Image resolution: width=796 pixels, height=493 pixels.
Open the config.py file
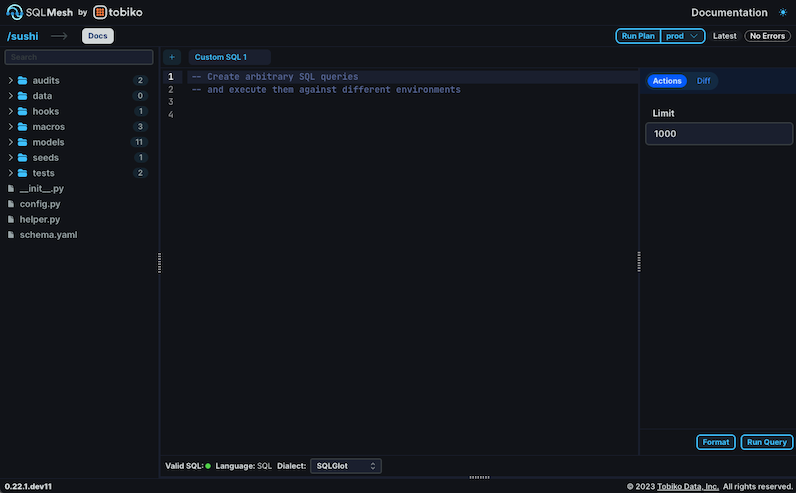click(x=40, y=204)
